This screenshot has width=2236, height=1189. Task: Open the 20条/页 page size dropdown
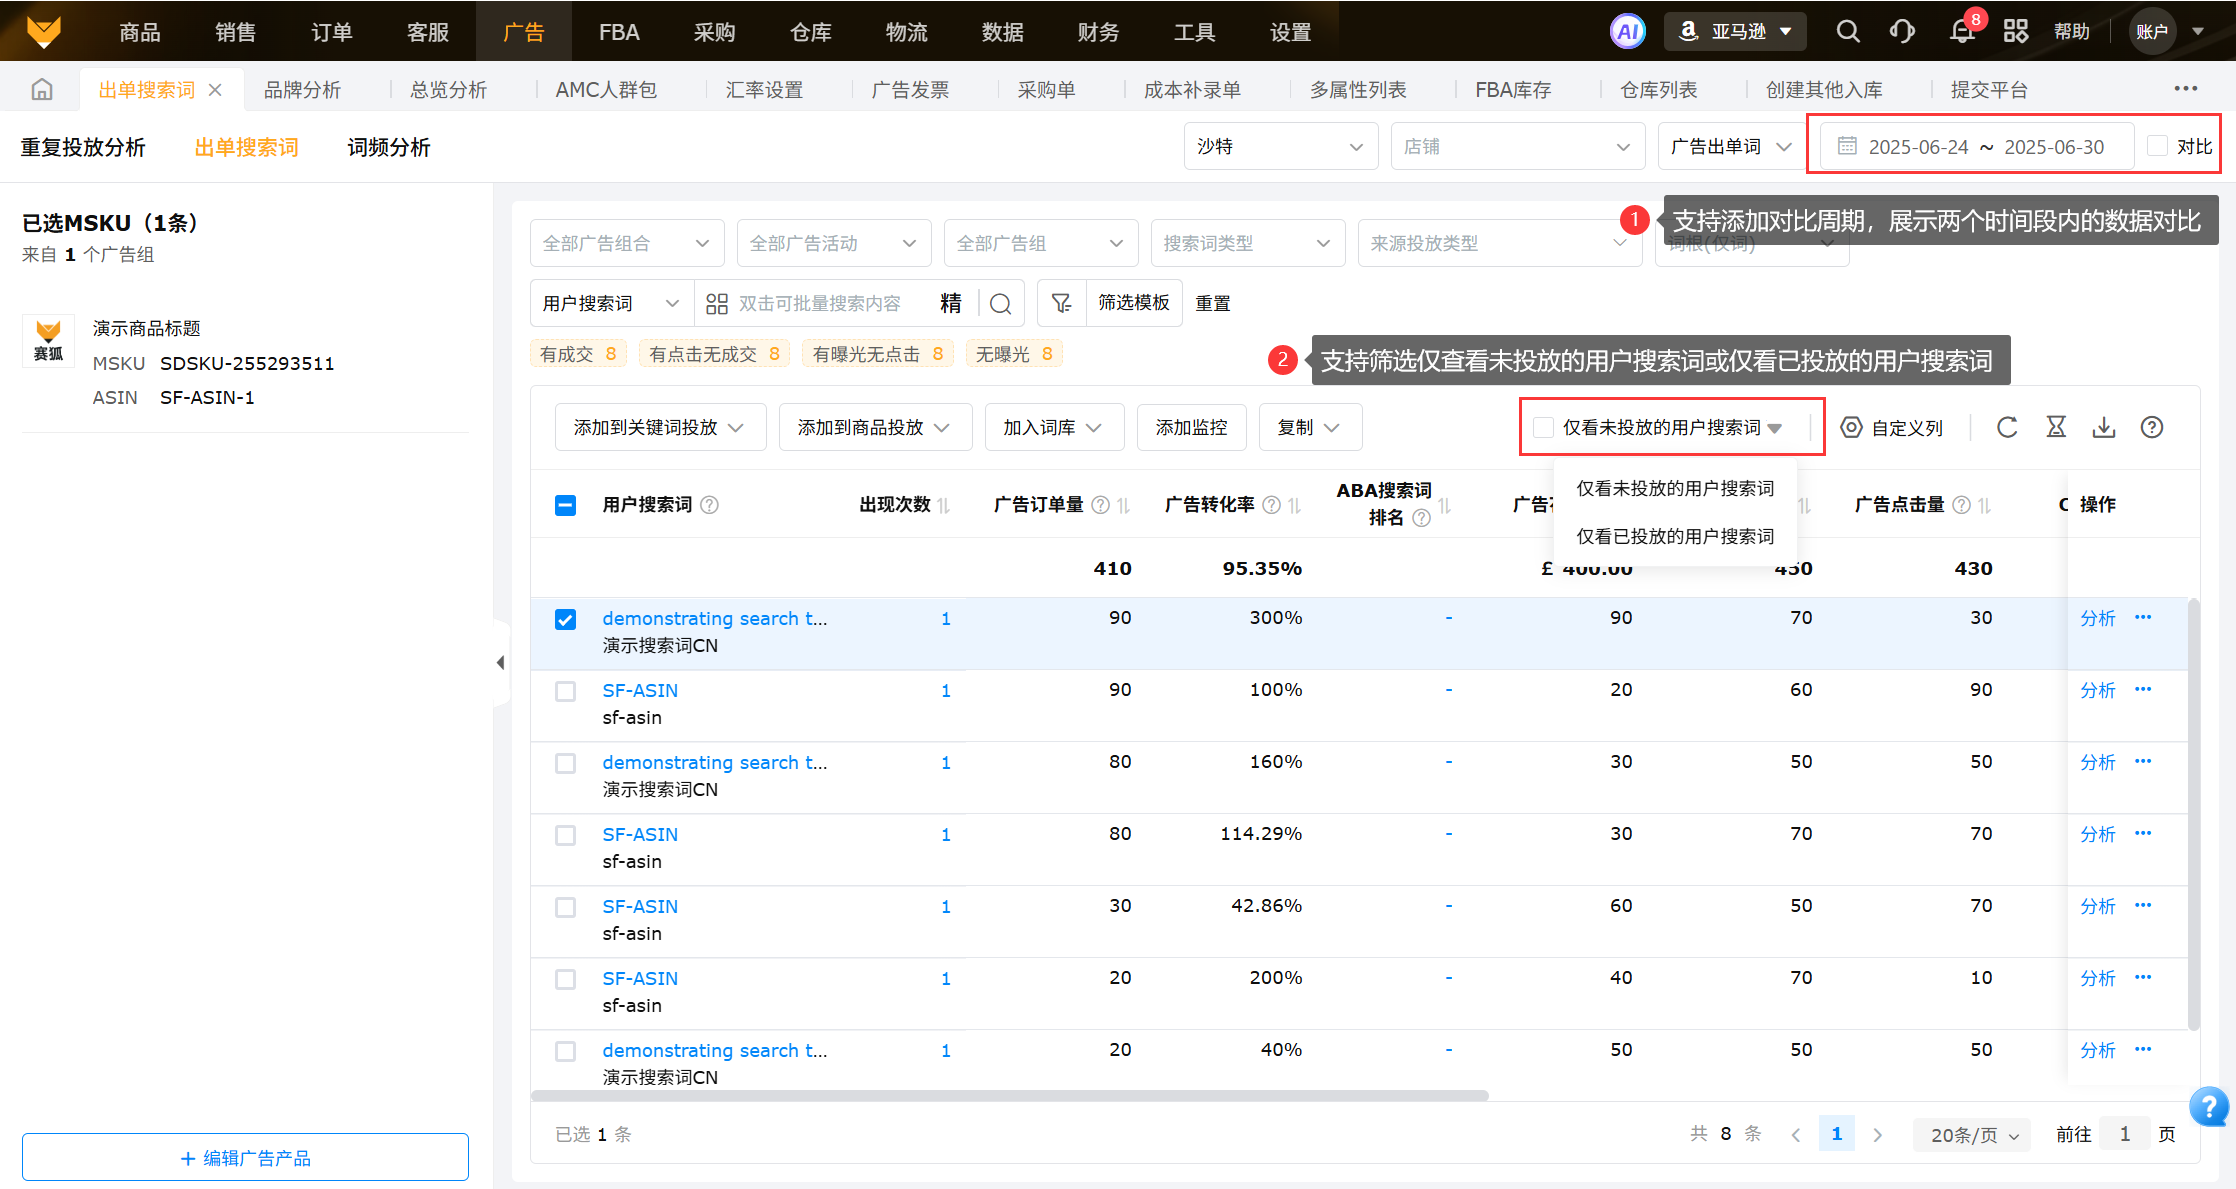coord(1974,1134)
